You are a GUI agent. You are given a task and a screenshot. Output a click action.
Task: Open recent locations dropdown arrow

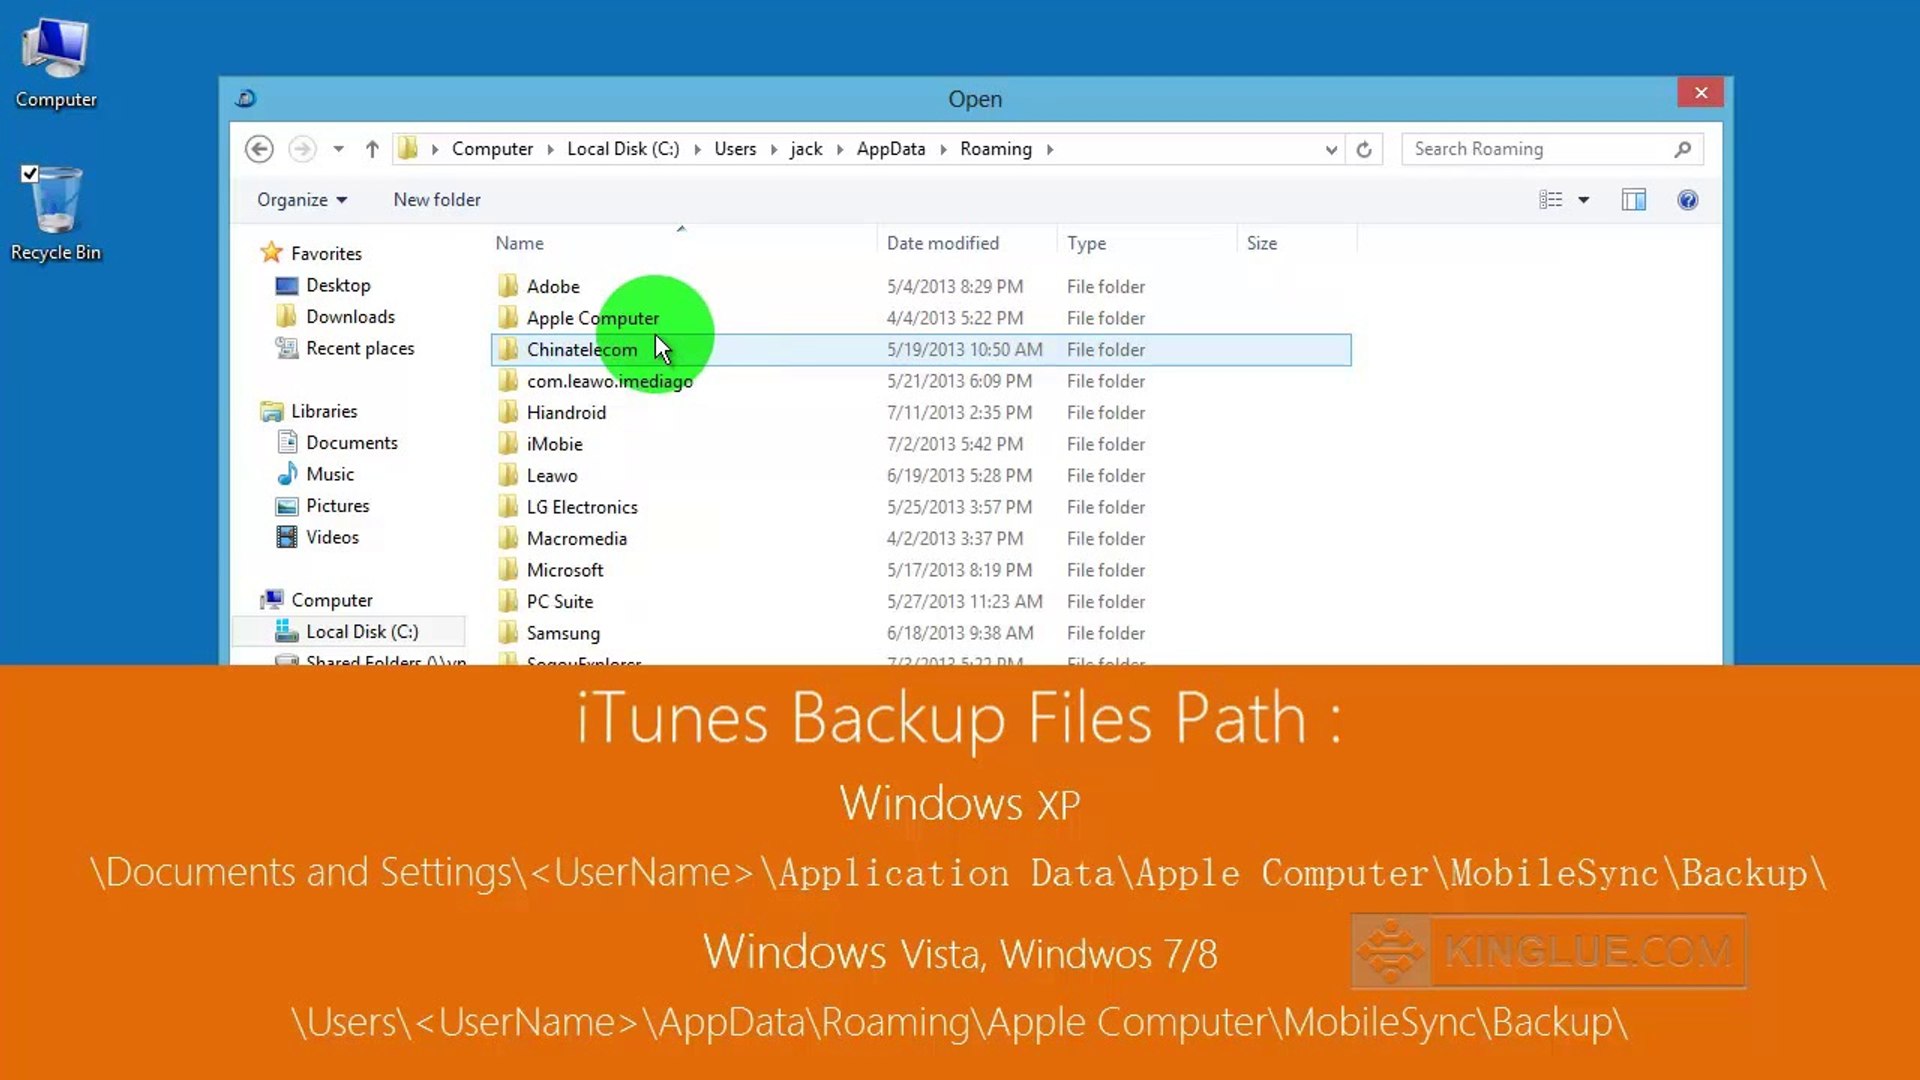339,149
